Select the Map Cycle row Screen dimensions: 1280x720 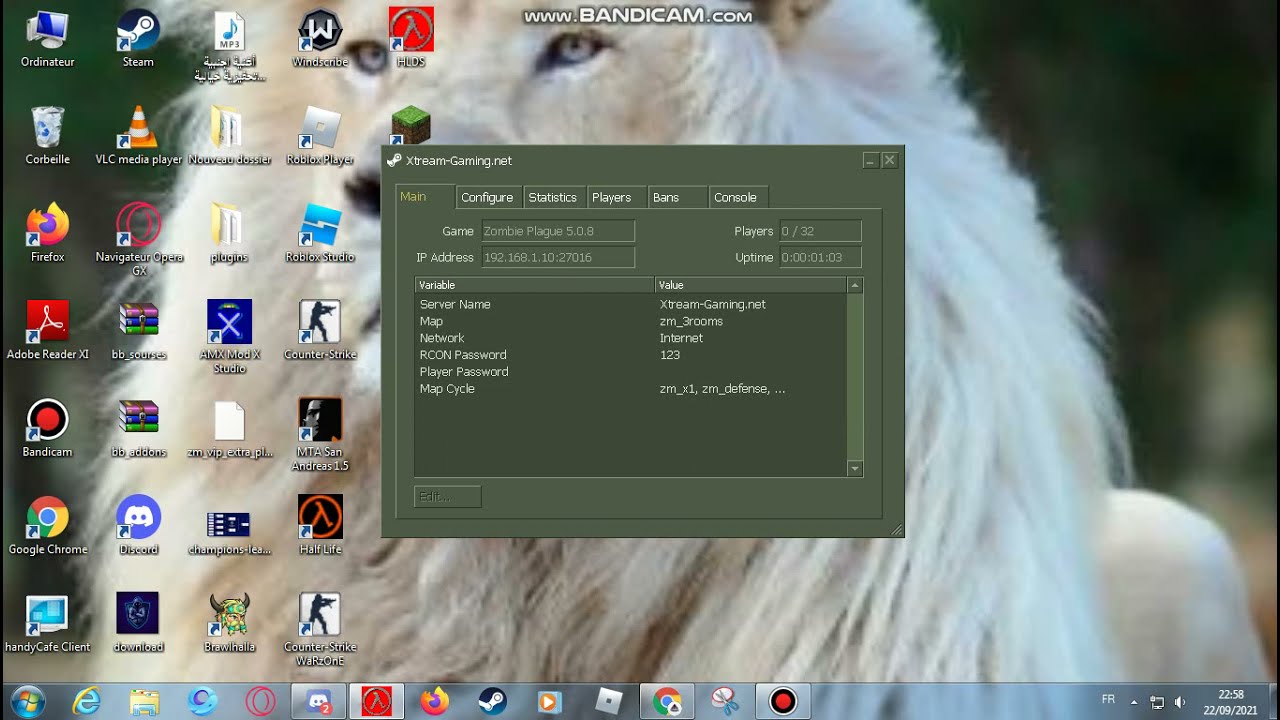[631, 389]
